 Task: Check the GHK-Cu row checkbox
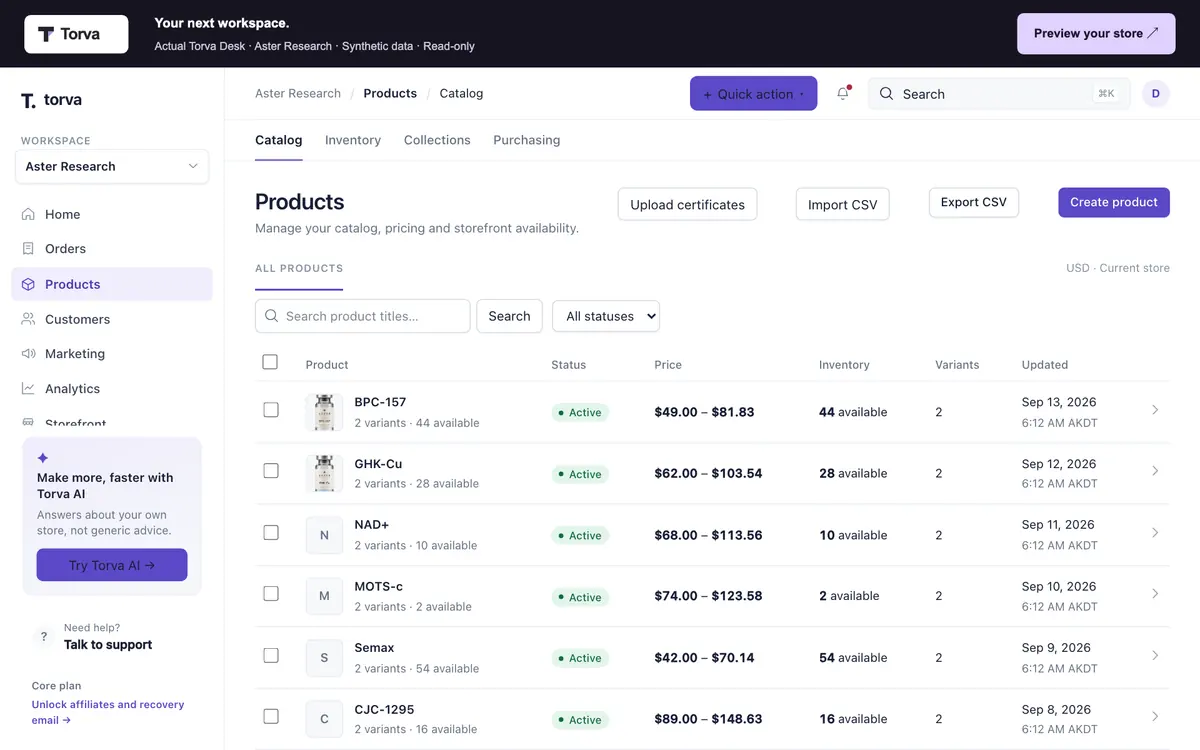pyautogui.click(x=271, y=471)
